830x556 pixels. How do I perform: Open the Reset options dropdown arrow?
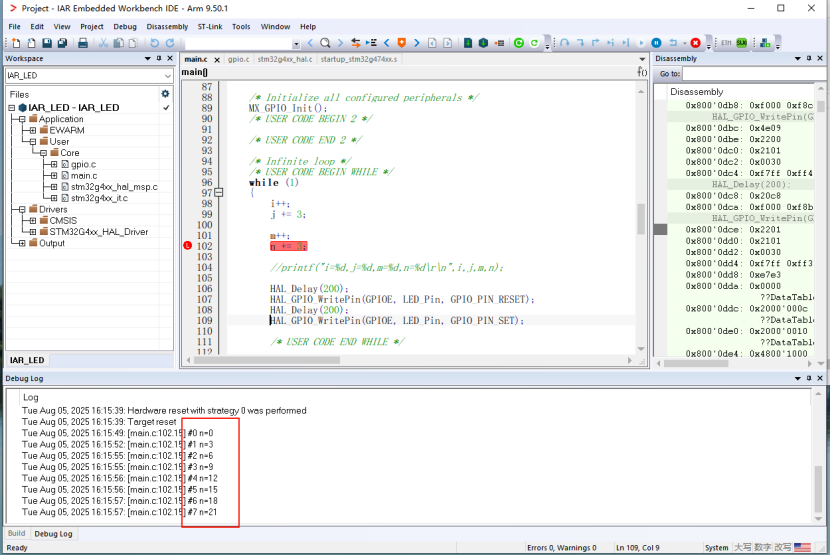click(684, 43)
